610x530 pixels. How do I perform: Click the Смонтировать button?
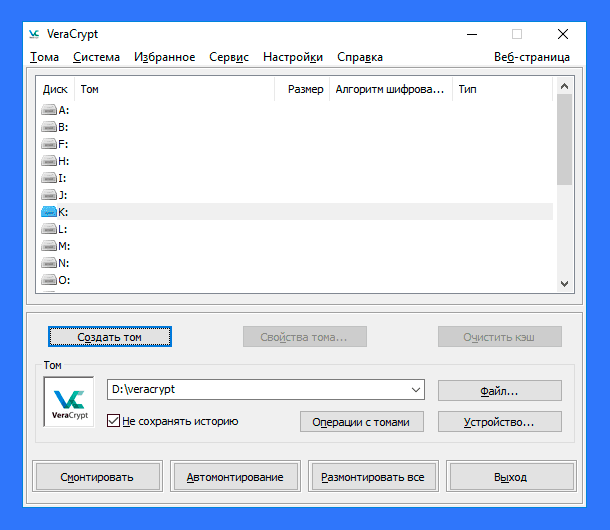pos(97,477)
